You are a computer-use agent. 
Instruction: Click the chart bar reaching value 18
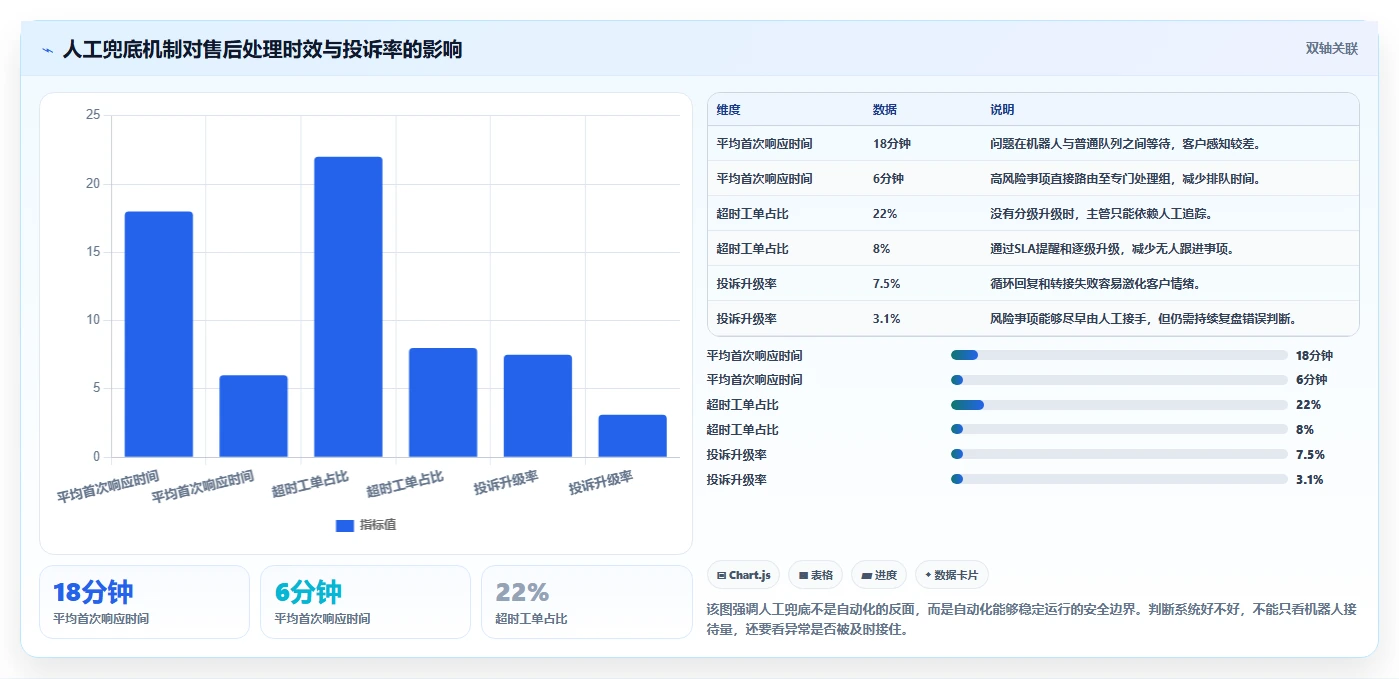coord(159,334)
